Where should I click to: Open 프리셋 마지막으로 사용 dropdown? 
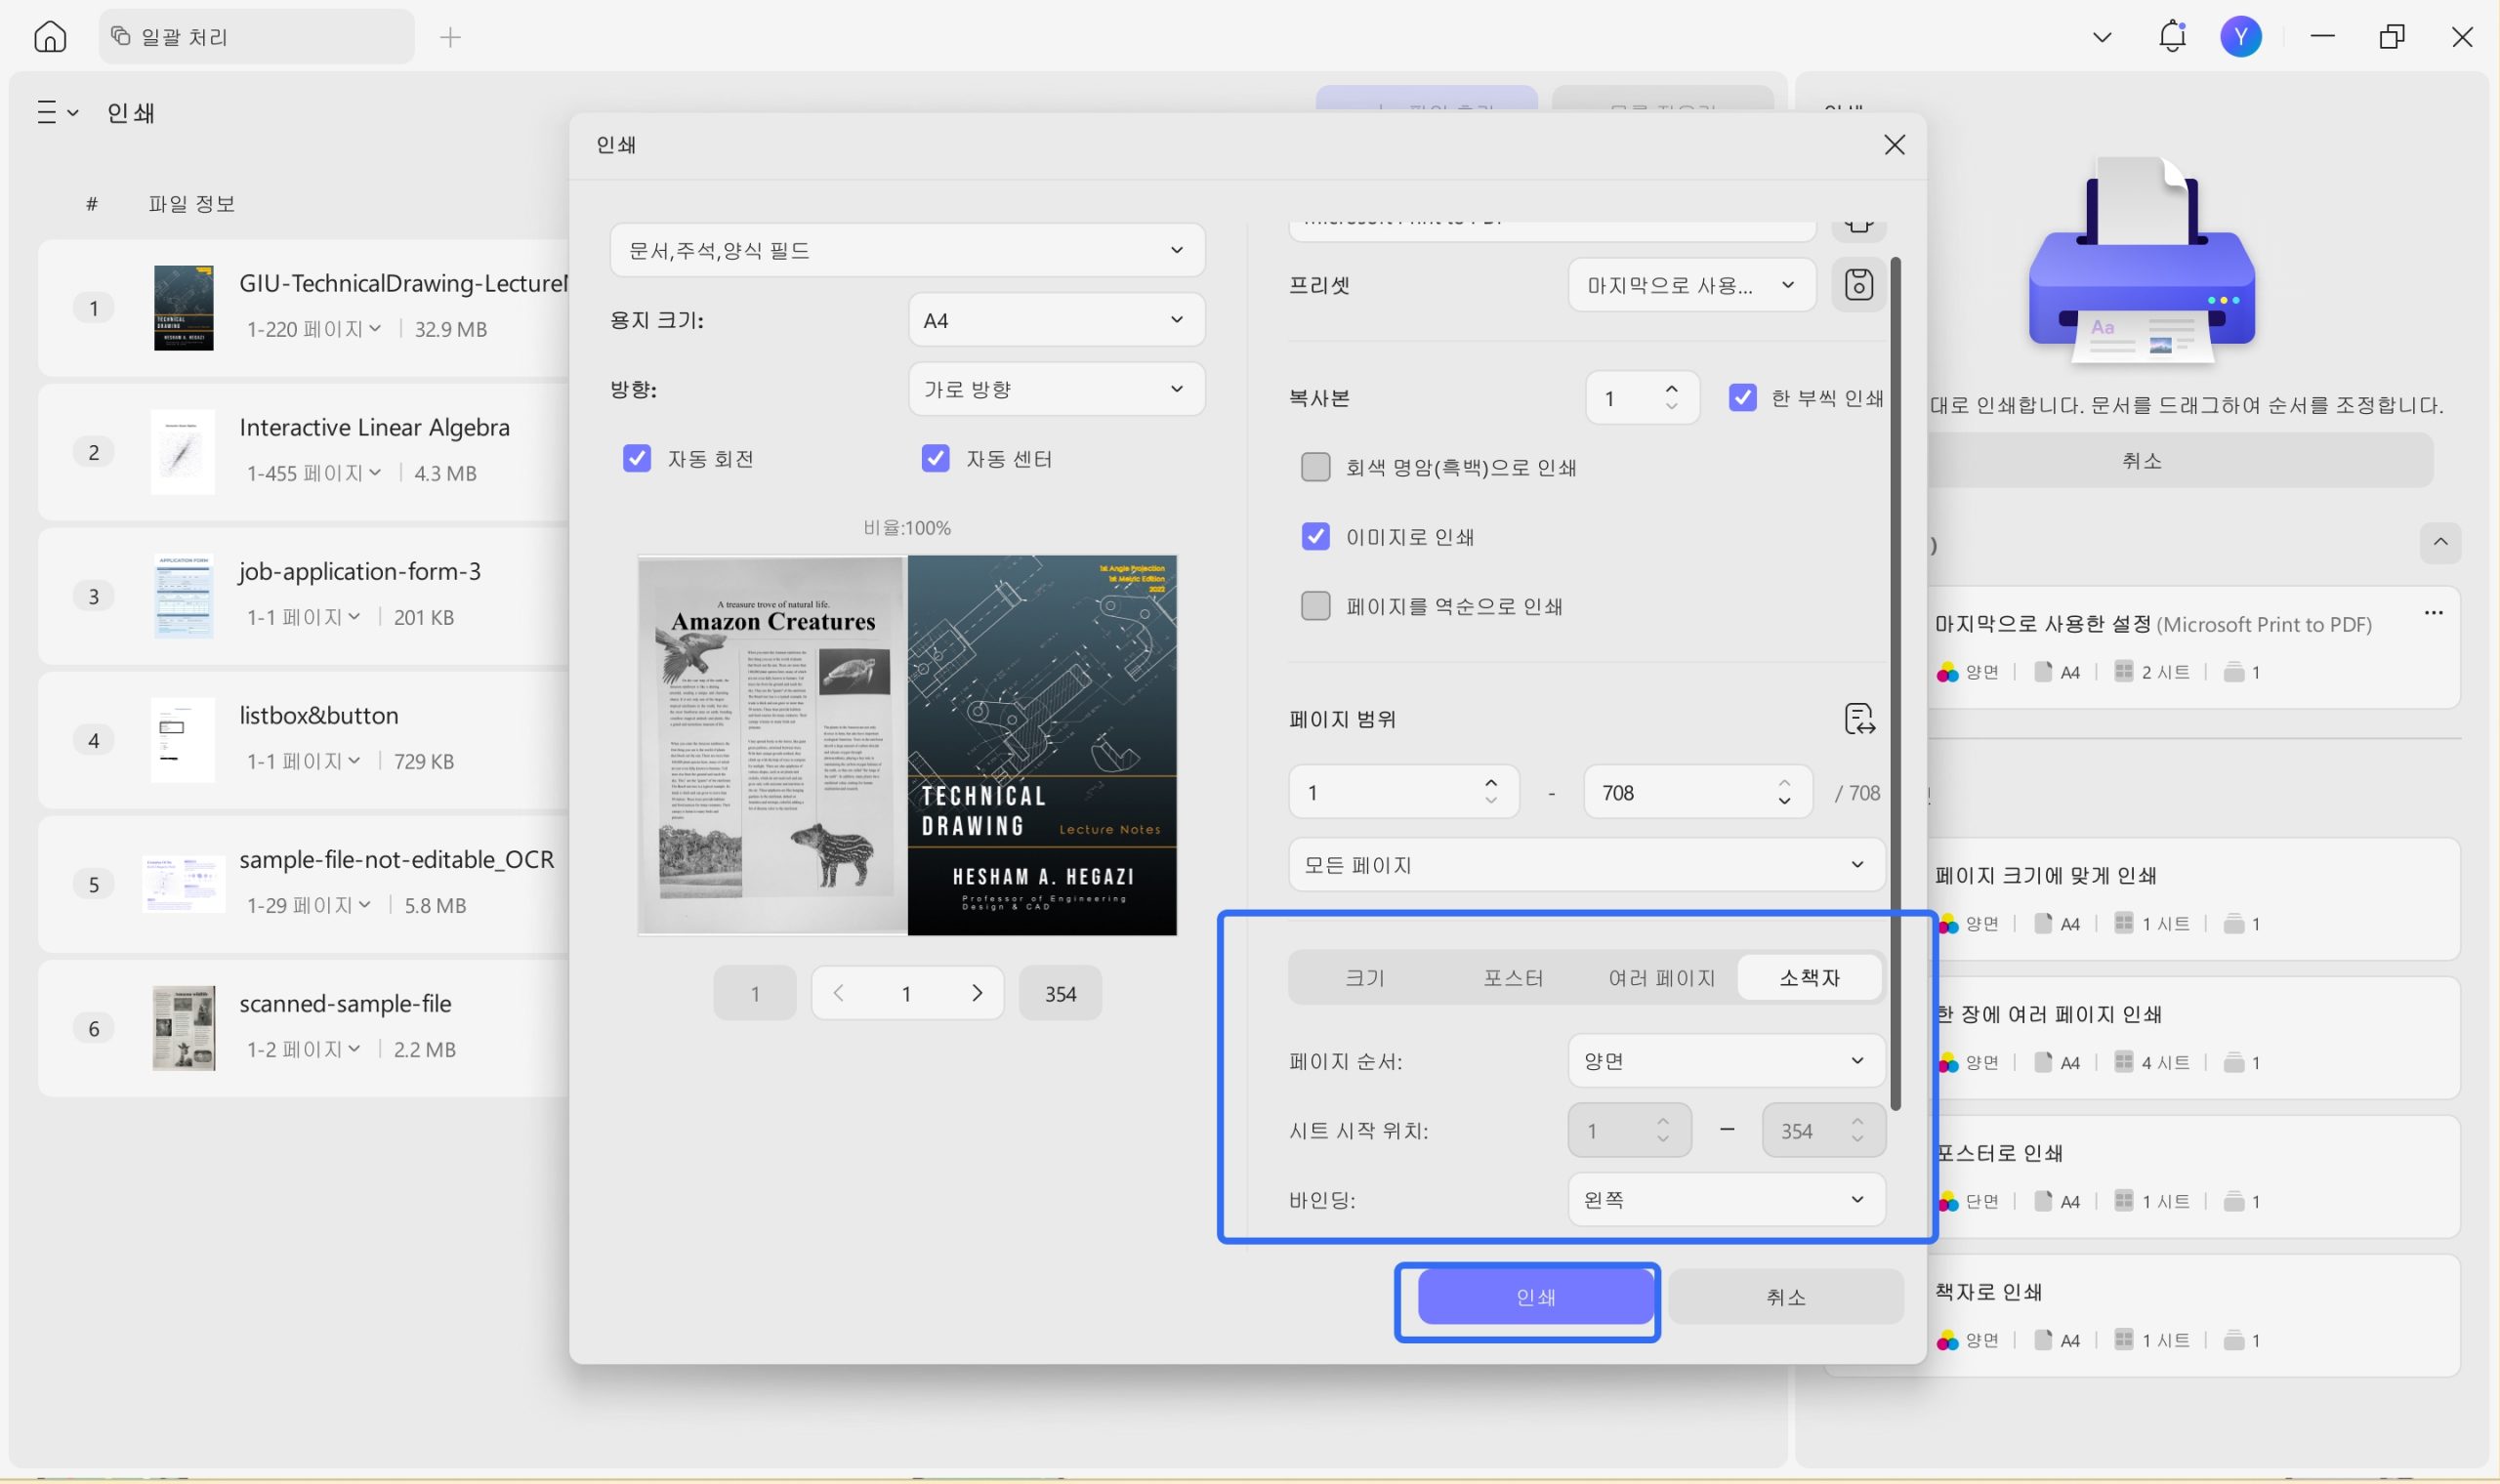point(1691,285)
